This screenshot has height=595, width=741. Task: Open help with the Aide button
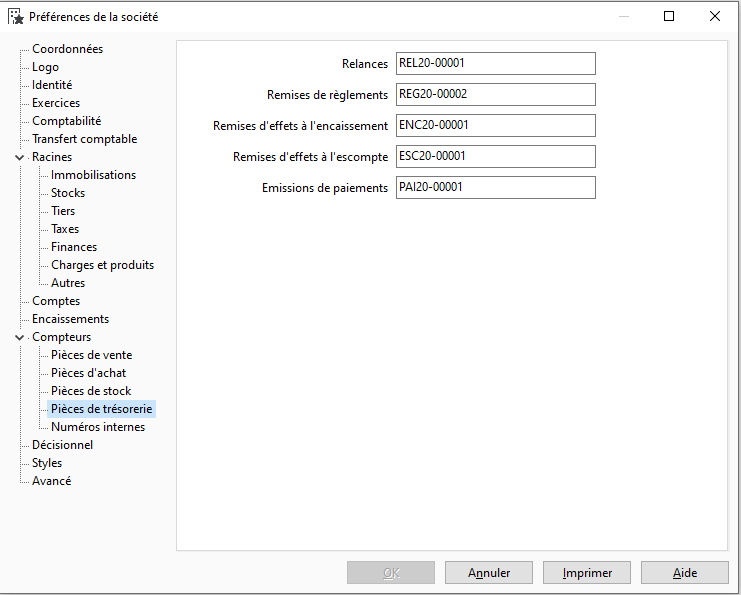(685, 573)
